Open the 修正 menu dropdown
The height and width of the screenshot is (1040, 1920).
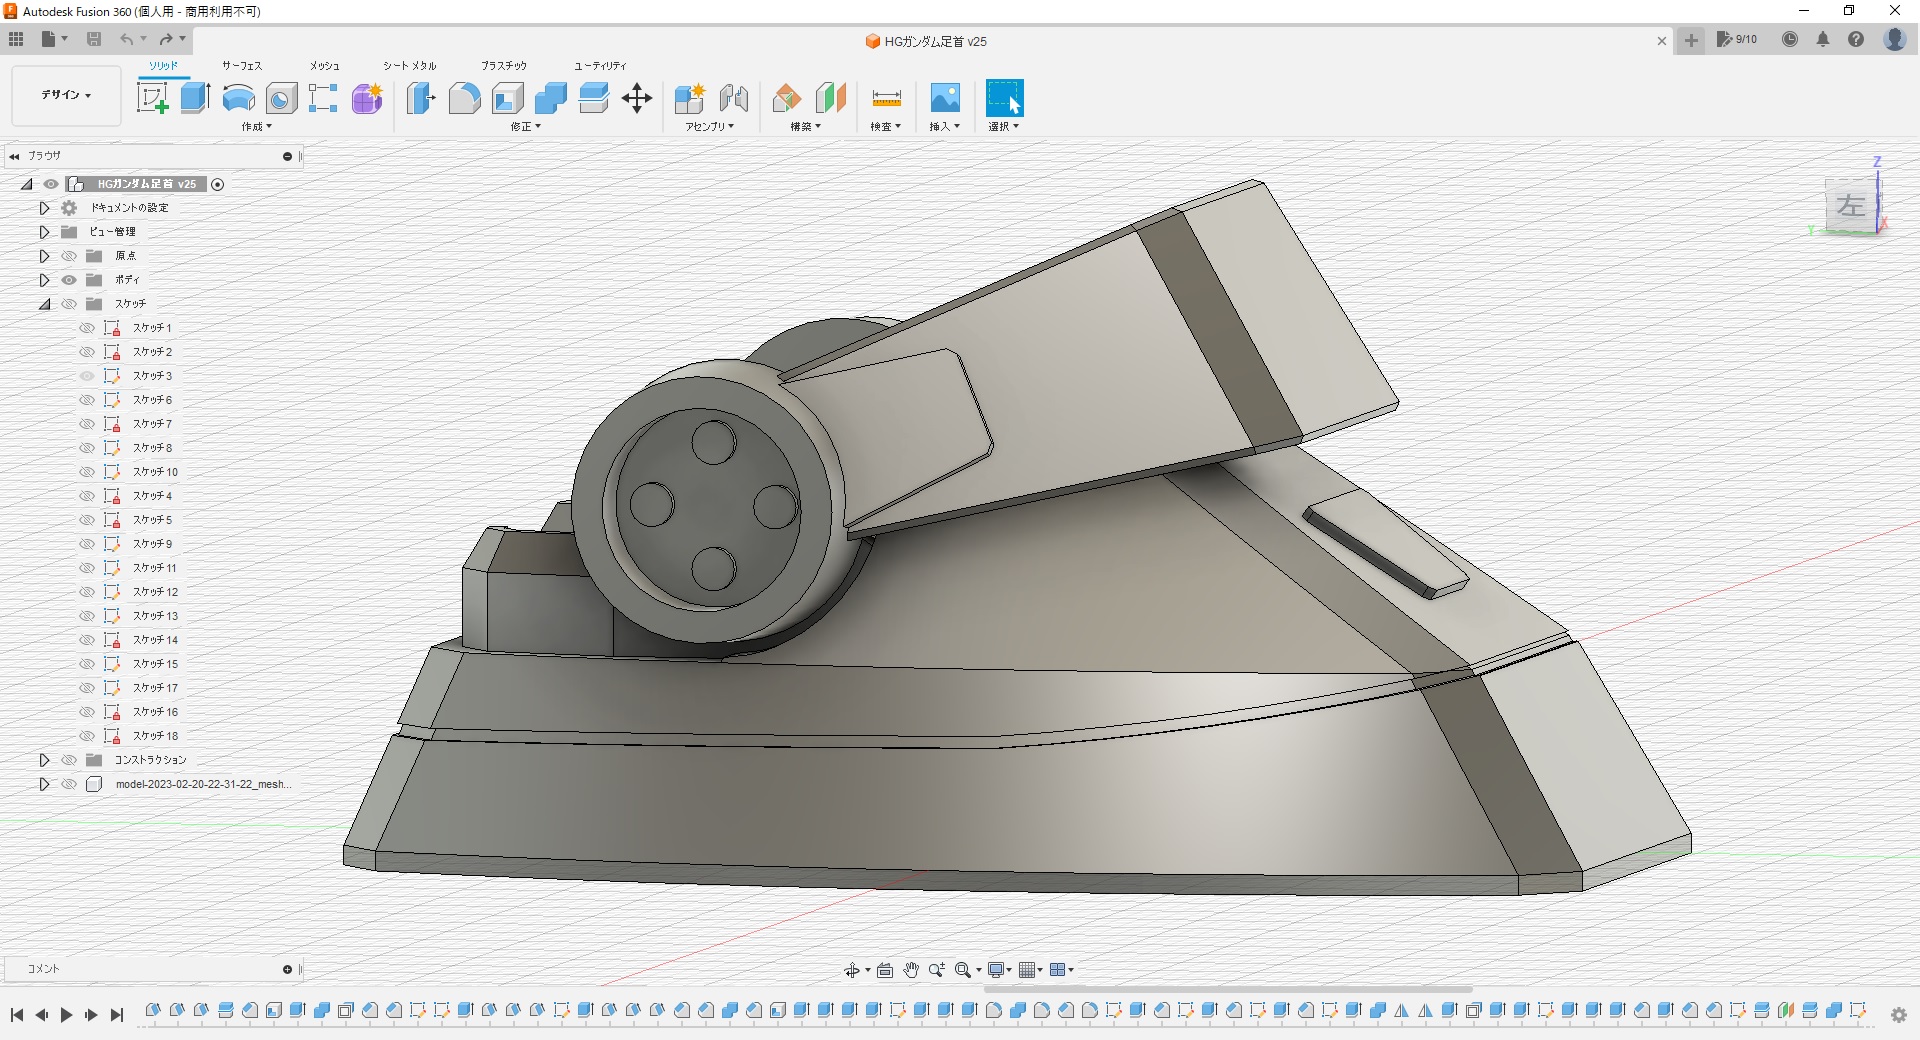pos(525,127)
